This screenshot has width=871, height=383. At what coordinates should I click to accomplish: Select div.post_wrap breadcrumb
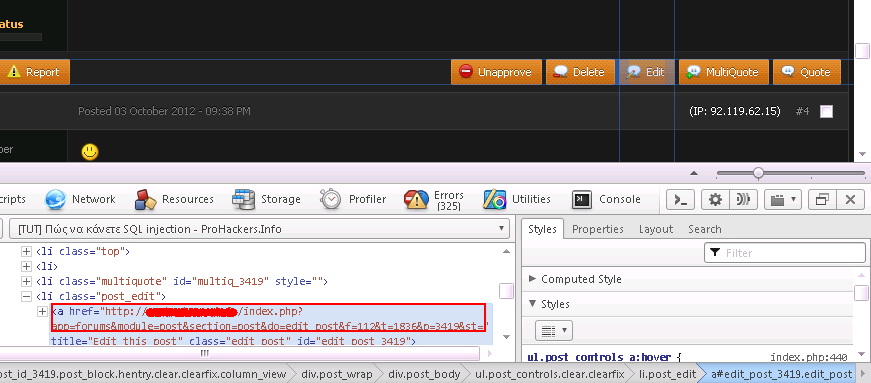tap(337, 374)
